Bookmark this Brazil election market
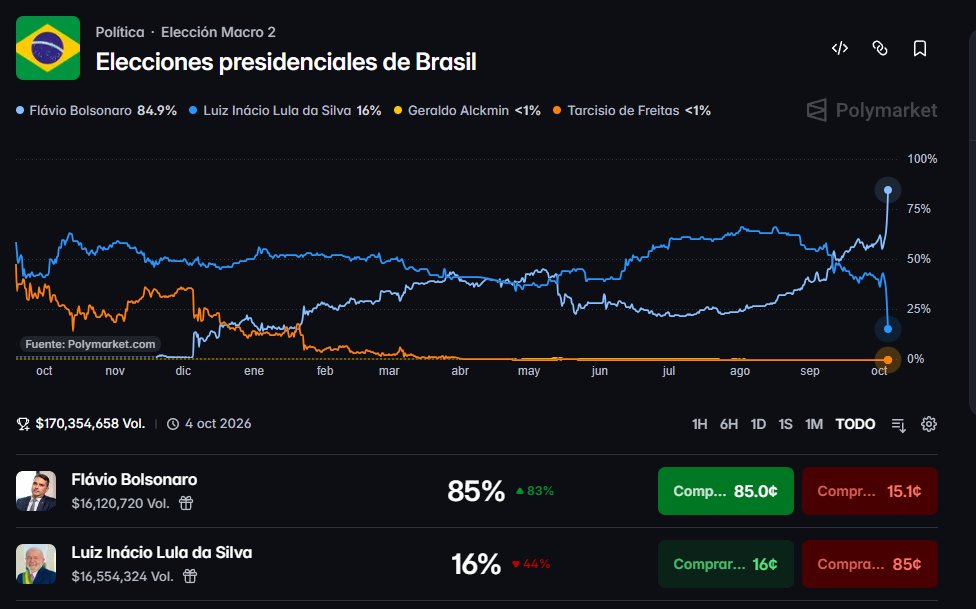Image resolution: width=976 pixels, height=609 pixels. pyautogui.click(x=919, y=49)
